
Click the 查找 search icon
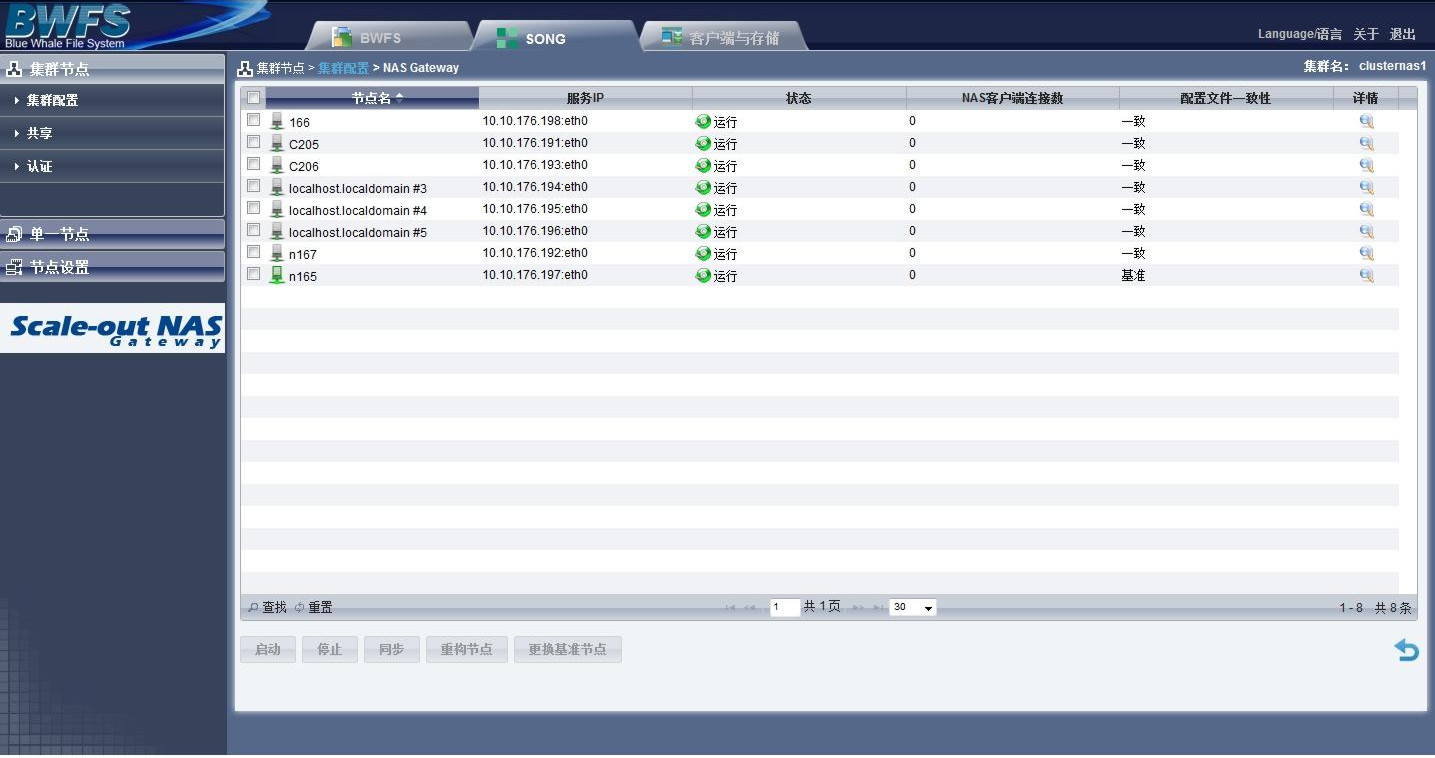click(253, 607)
